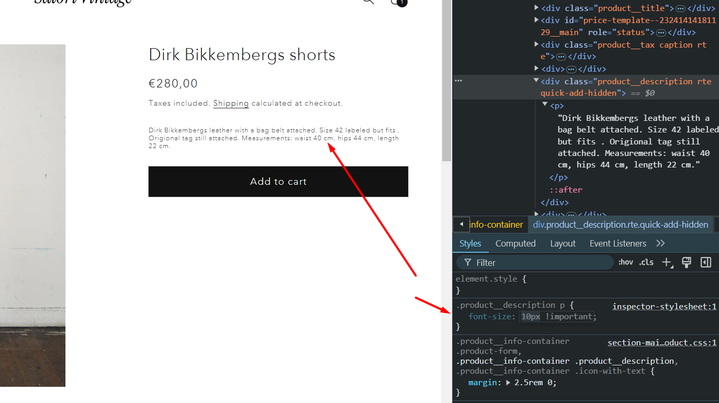Toggle the computed styles sidebar icon
Viewport: 719px width, 403px height.
tap(706, 262)
